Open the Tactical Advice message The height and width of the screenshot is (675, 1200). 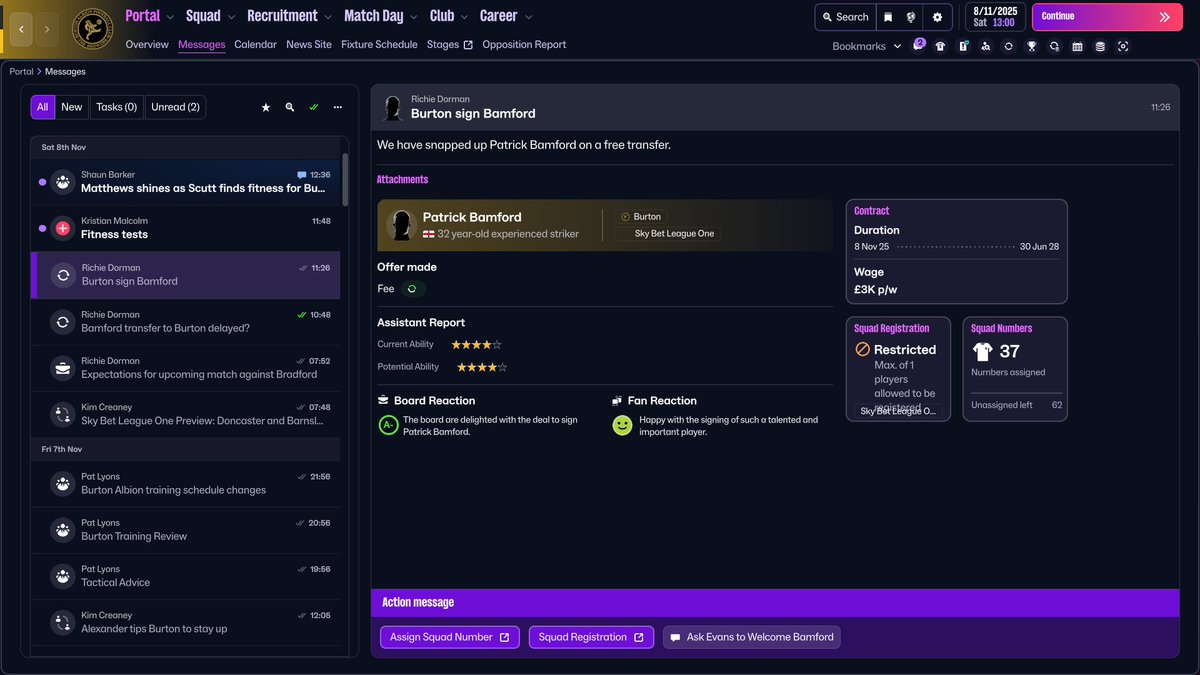point(186,576)
